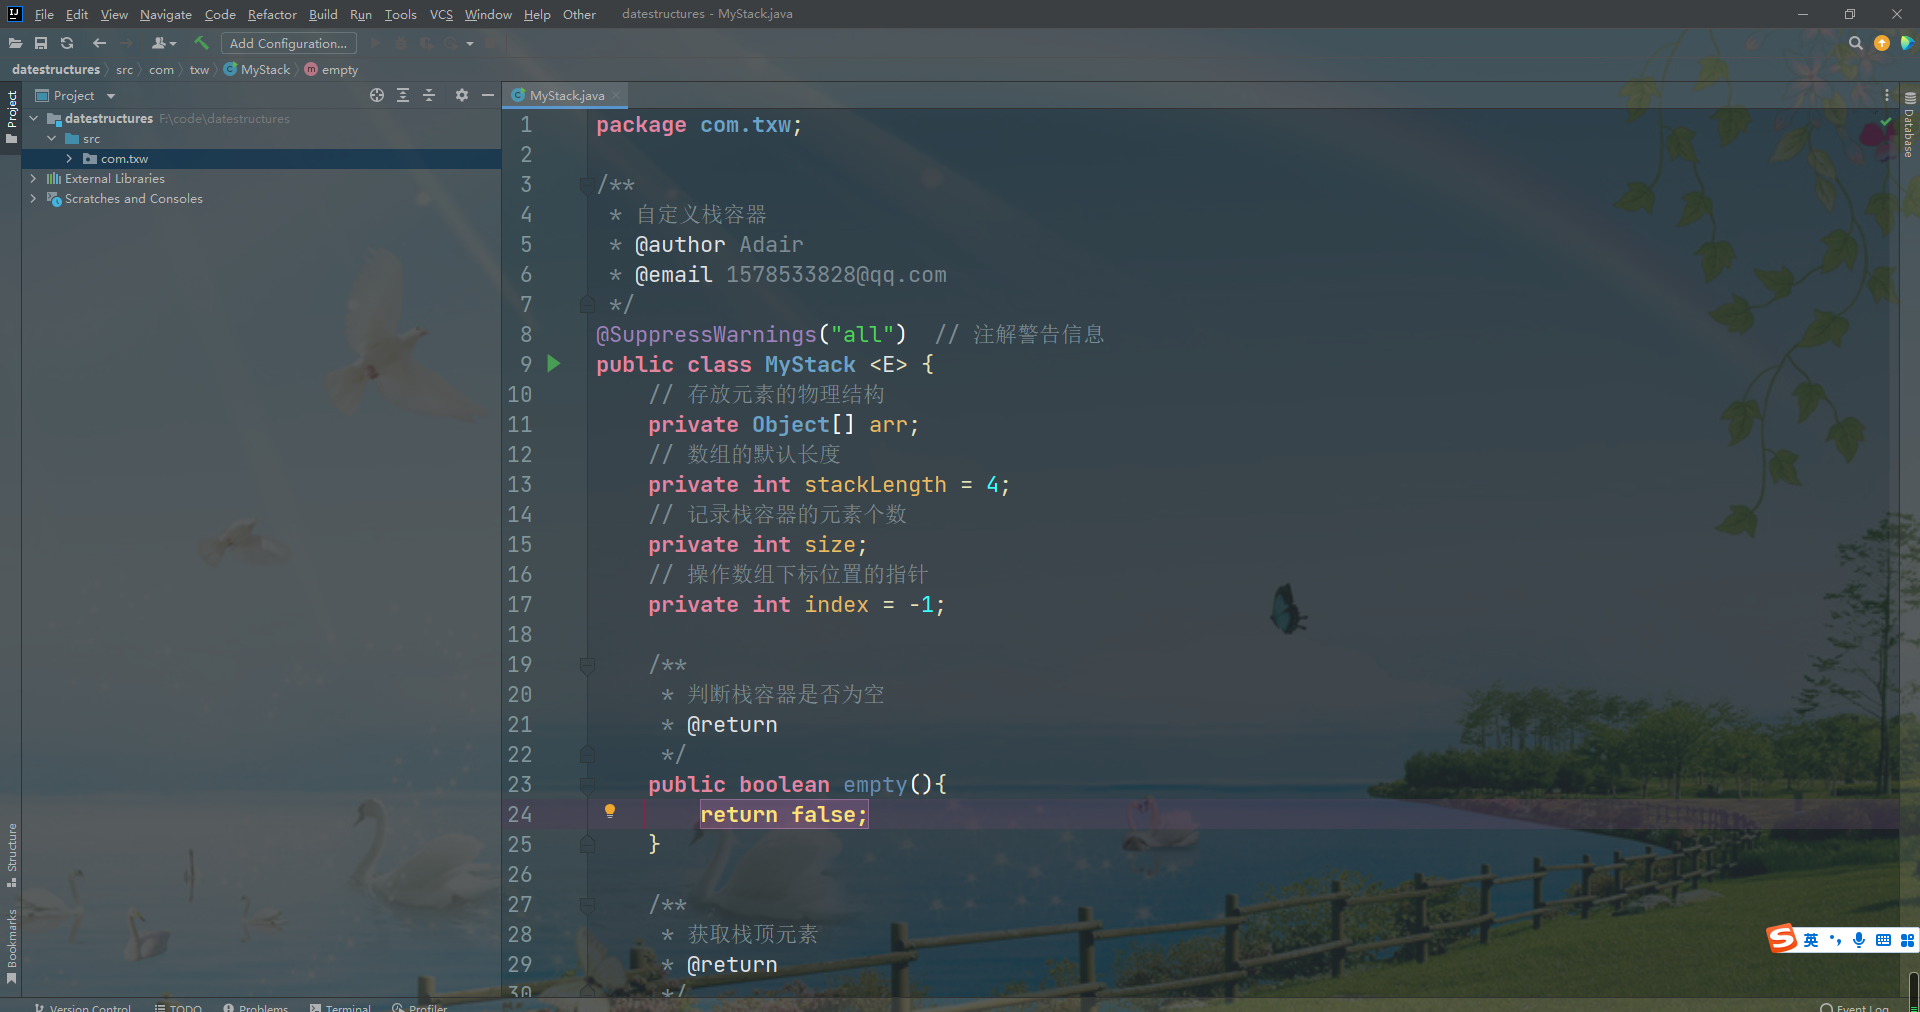Click the green run gutter icon at line 9
The width and height of the screenshot is (1920, 1012).
click(554, 364)
